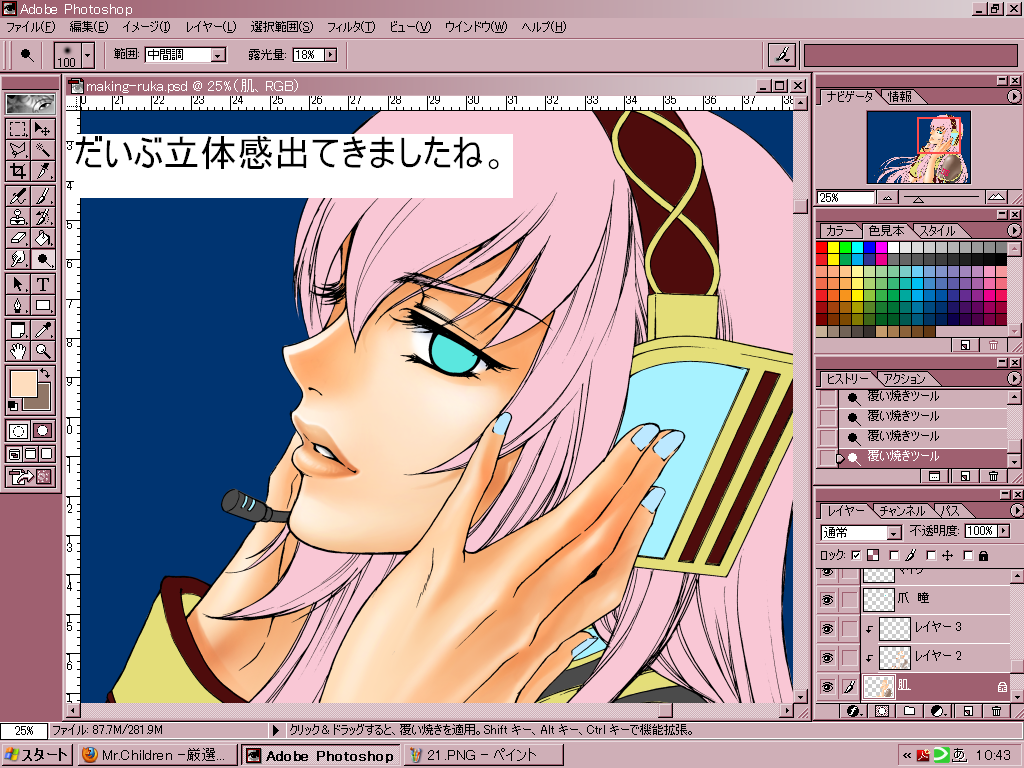Switch to 21.PNG ペイント taskbar window

pos(483,755)
